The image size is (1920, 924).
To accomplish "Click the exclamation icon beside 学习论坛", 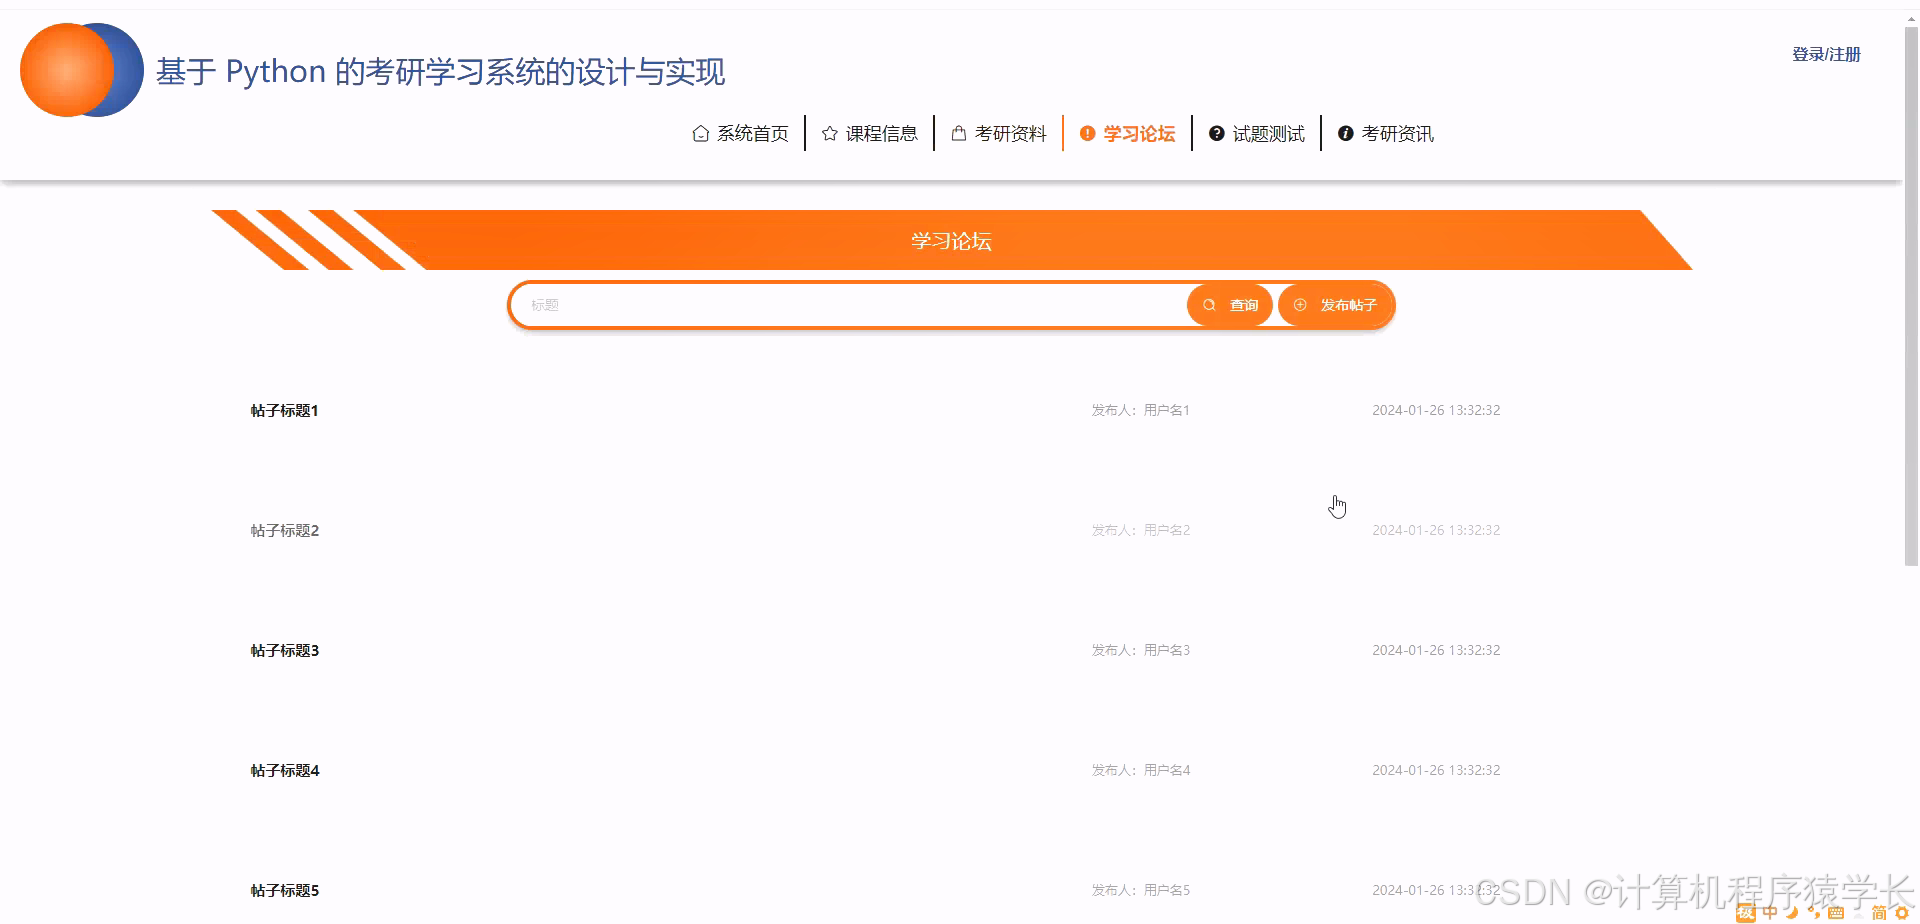I will click(1087, 133).
